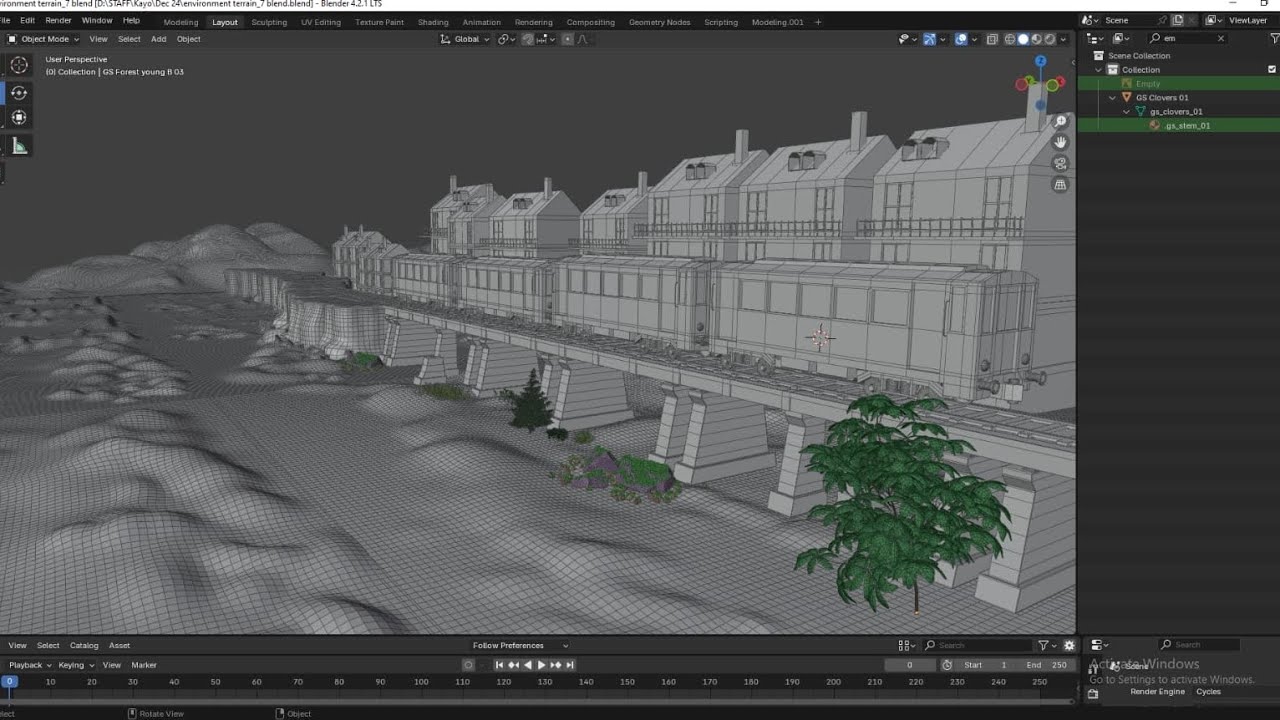Viewport: 1280px width, 720px height.
Task: Open the Help menu
Action: click(x=131, y=21)
